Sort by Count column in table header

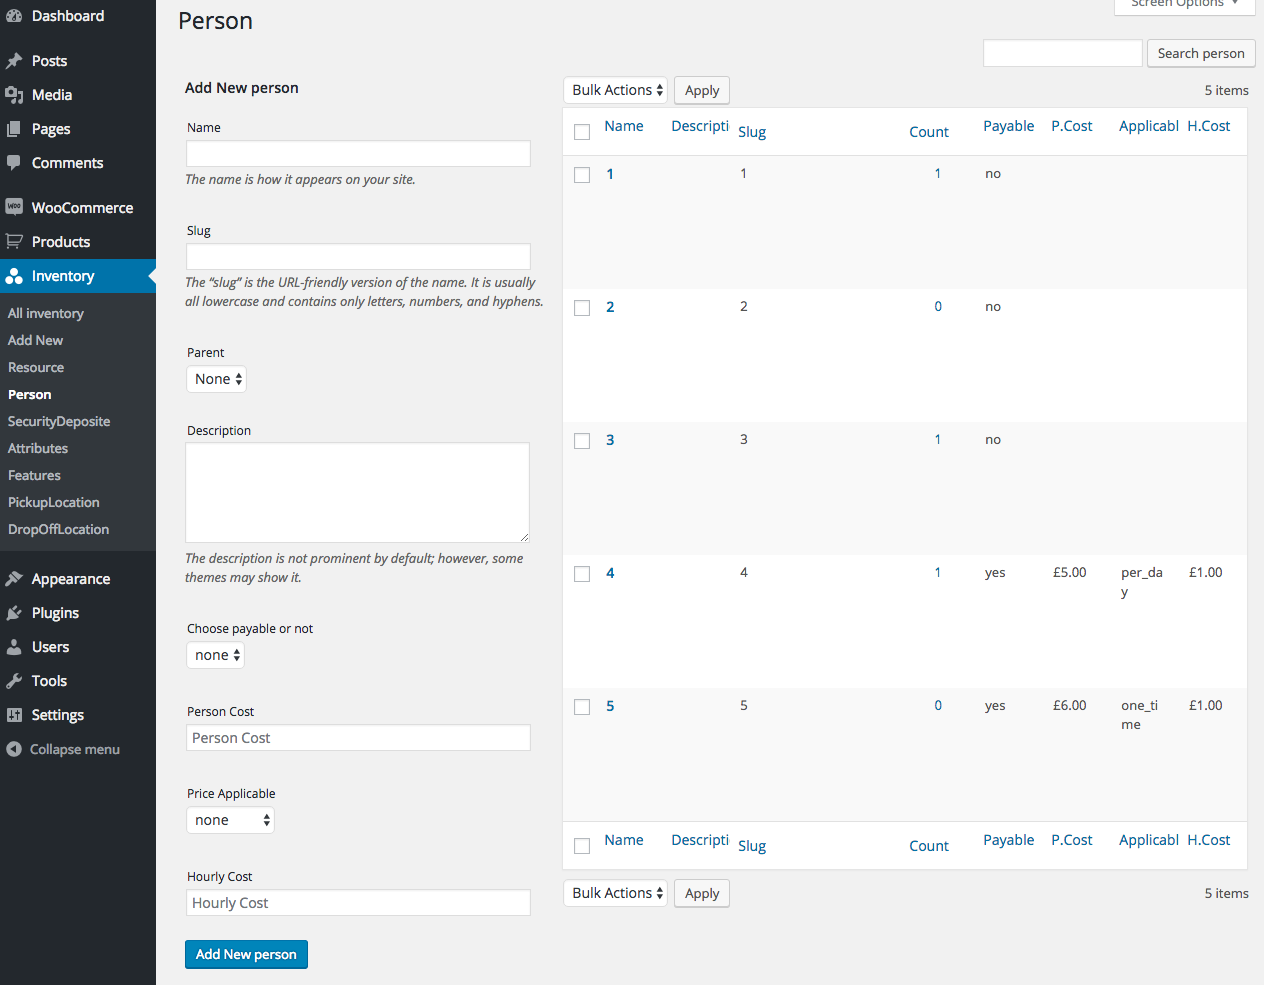point(929,132)
